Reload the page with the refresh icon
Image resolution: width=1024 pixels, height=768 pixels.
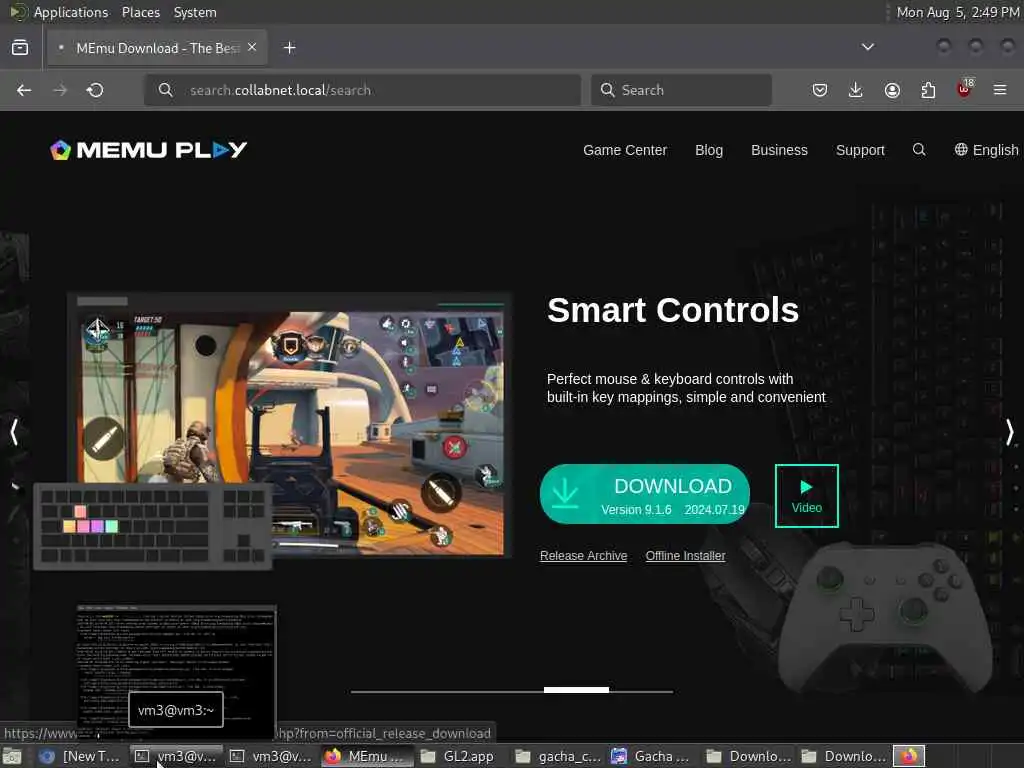tap(95, 90)
